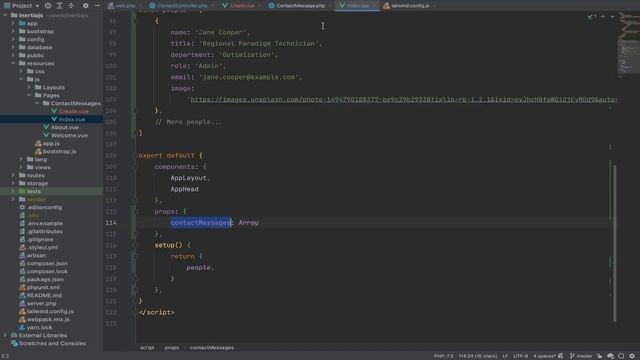The width and height of the screenshot is (640, 360).
Task: Expand the css folder
Action: 21,71
